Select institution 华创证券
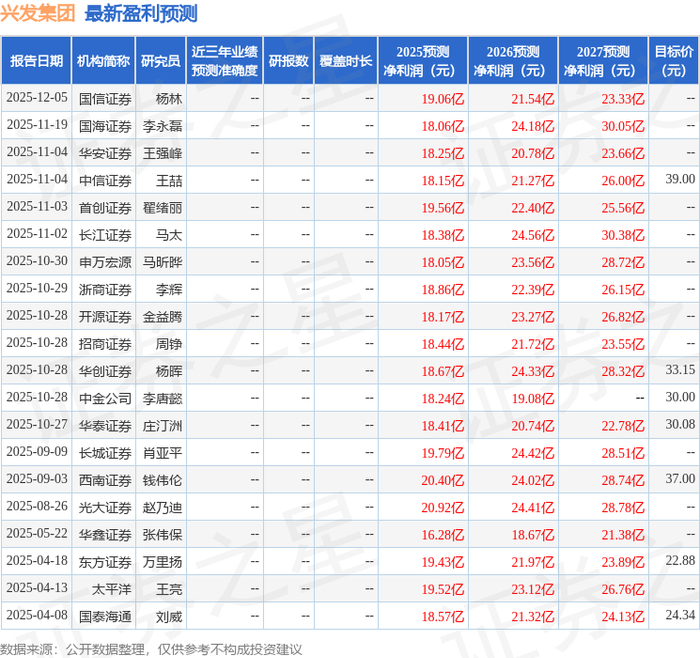This screenshot has height=658, width=700. (105, 371)
